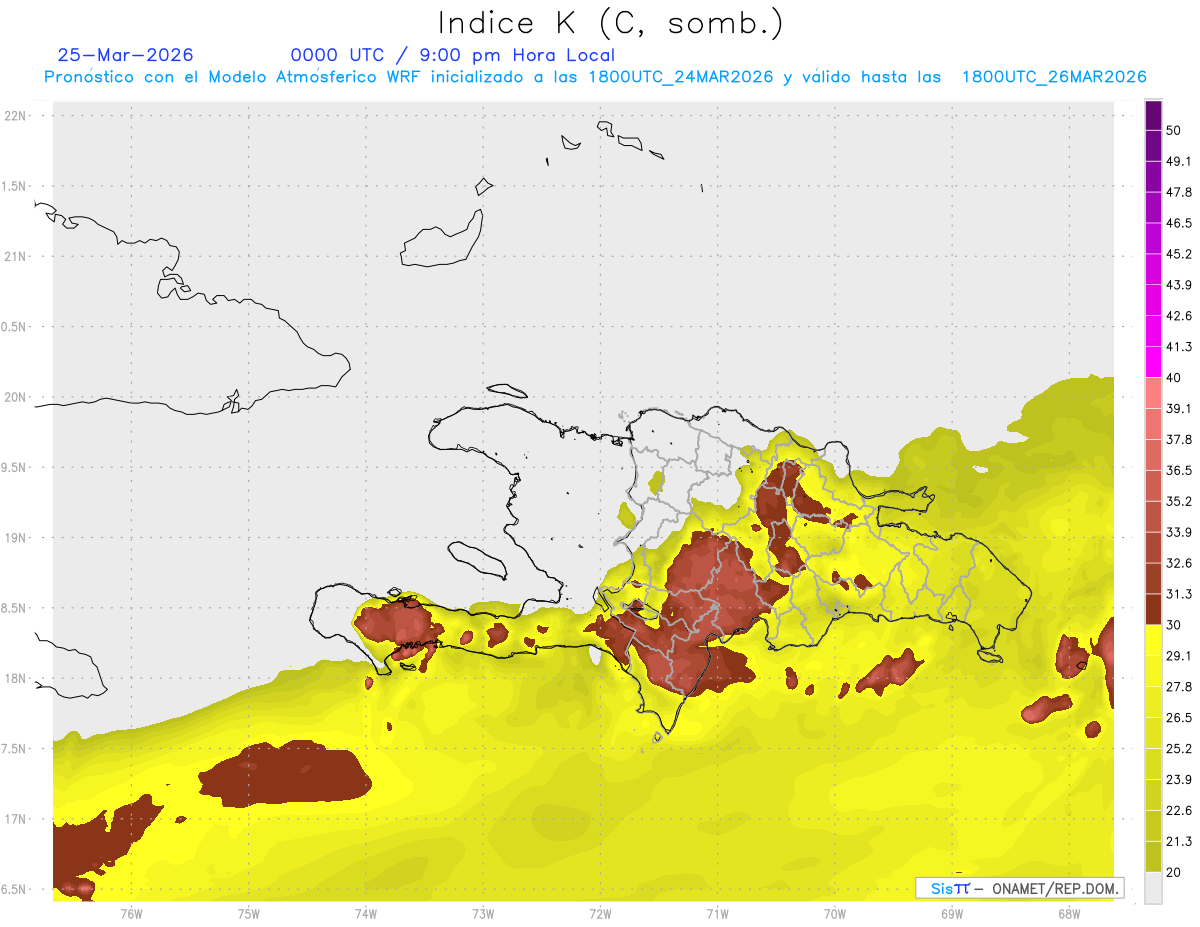Click the gray bottom colorbar segment

pos(1153,887)
